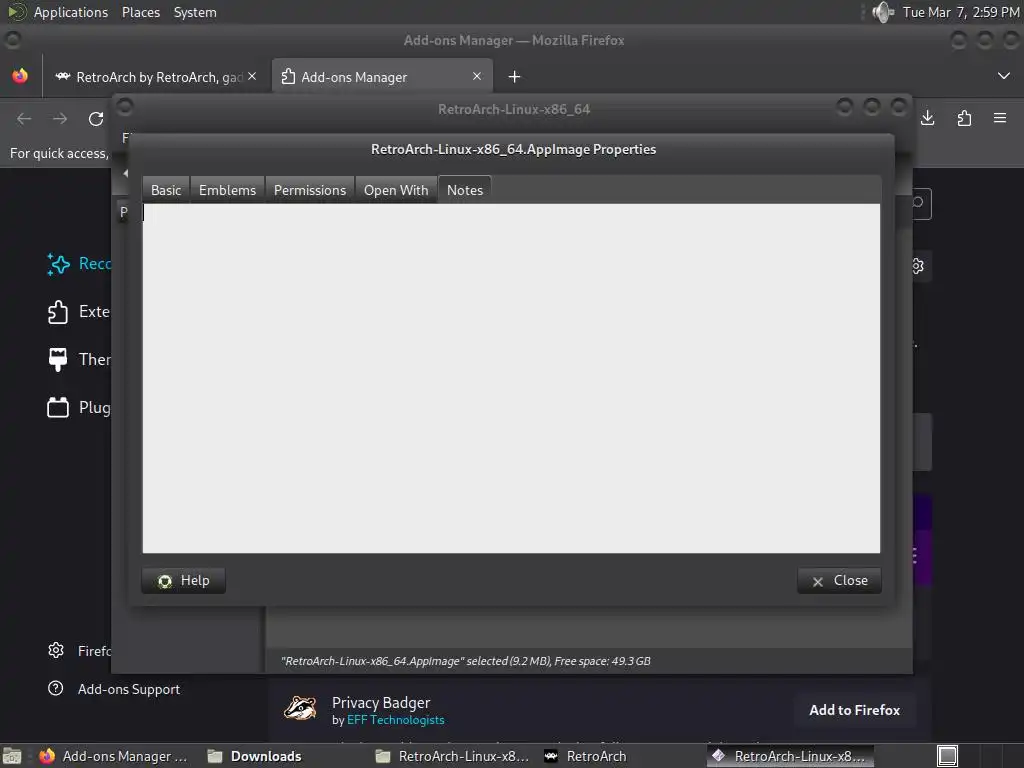This screenshot has height=768, width=1024.
Task: Open the Emblems tab
Action: pos(227,190)
